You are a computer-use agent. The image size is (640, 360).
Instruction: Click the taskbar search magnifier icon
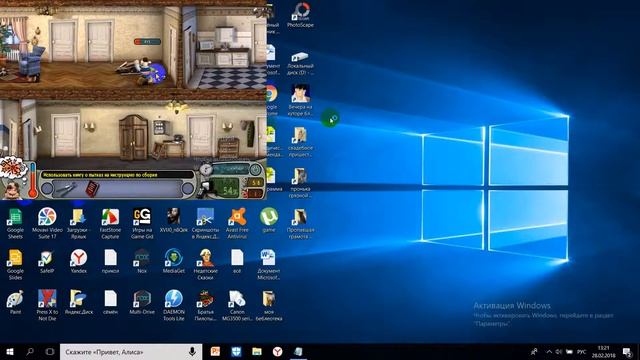tap(30, 351)
